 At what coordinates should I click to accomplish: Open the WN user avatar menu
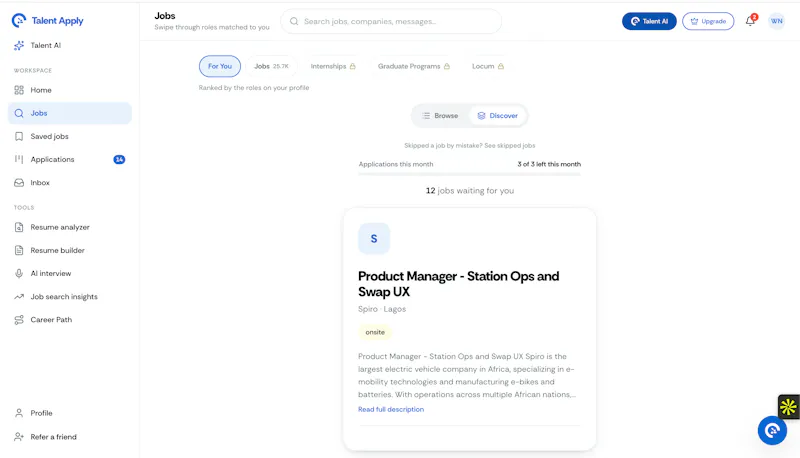coord(777,21)
